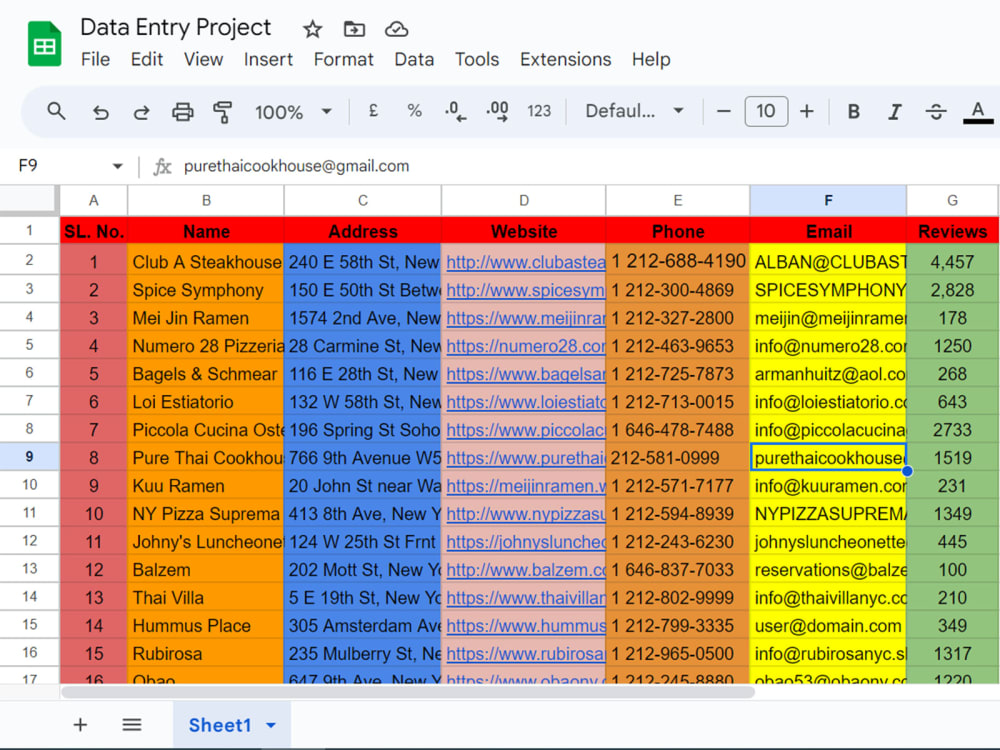Select cell with Mei Jin Ramen
The width and height of the screenshot is (1000, 750).
(x=205, y=318)
